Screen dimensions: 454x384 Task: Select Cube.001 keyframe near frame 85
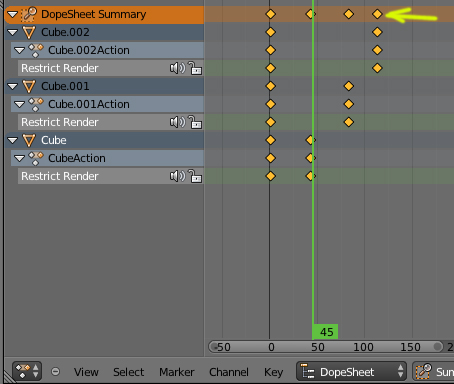(x=349, y=86)
